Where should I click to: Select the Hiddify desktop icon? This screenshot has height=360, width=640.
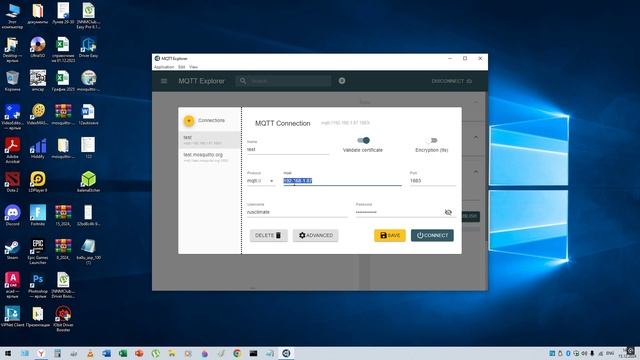pyautogui.click(x=38, y=149)
